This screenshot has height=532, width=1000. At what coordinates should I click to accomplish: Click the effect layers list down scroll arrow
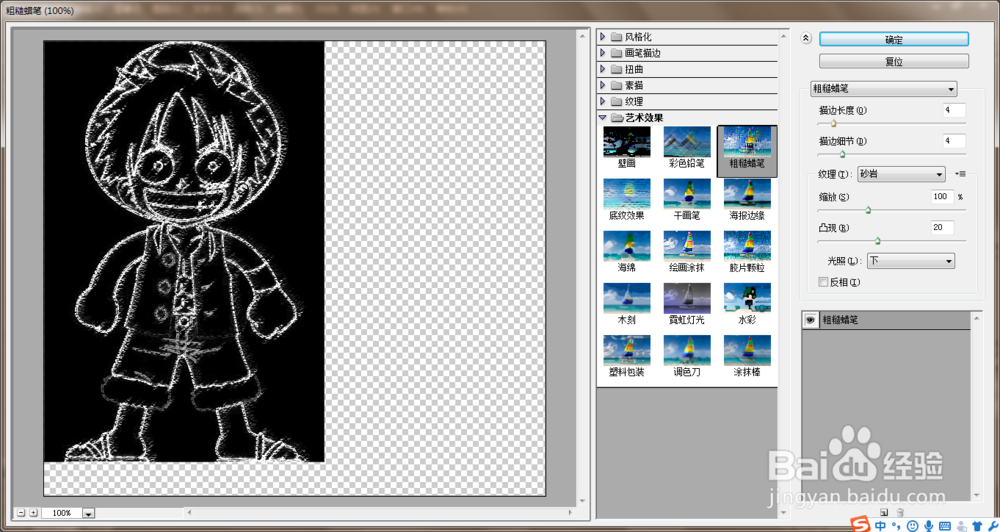point(976,495)
